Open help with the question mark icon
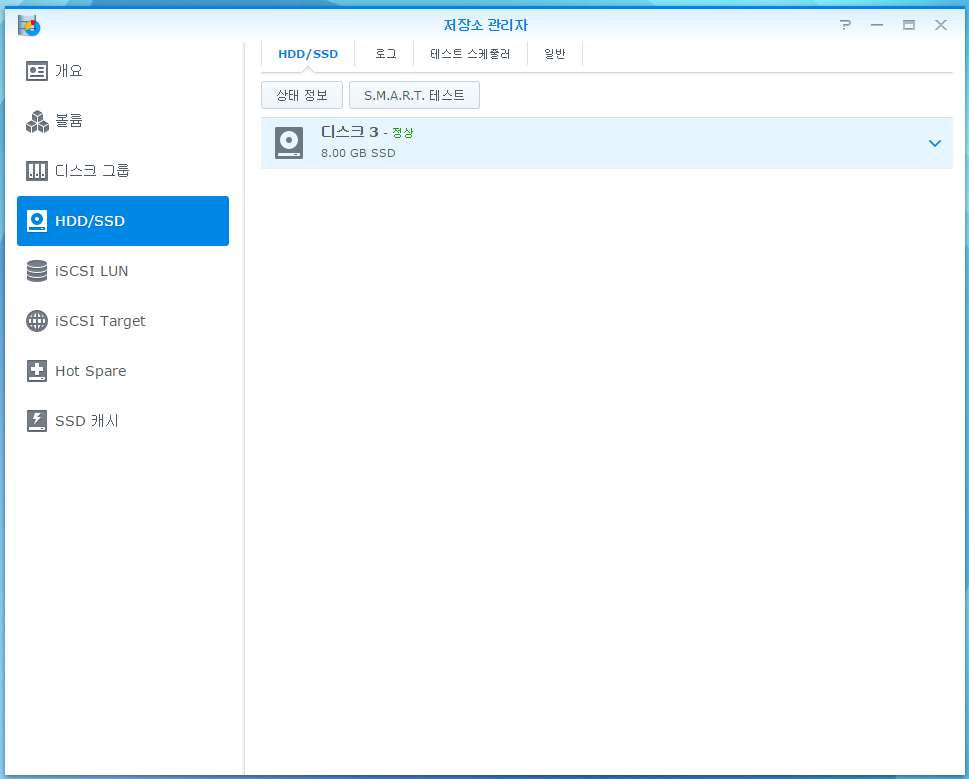The width and height of the screenshot is (969, 779). (845, 25)
